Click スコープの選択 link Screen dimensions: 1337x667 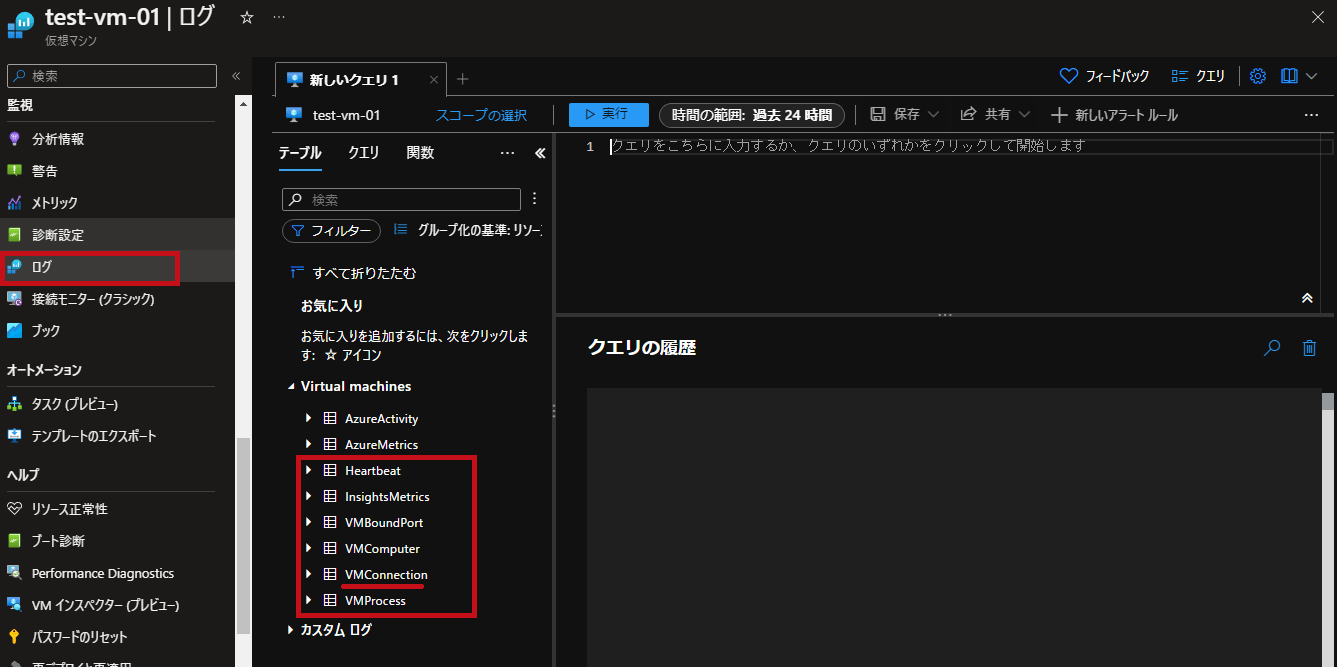[x=480, y=115]
